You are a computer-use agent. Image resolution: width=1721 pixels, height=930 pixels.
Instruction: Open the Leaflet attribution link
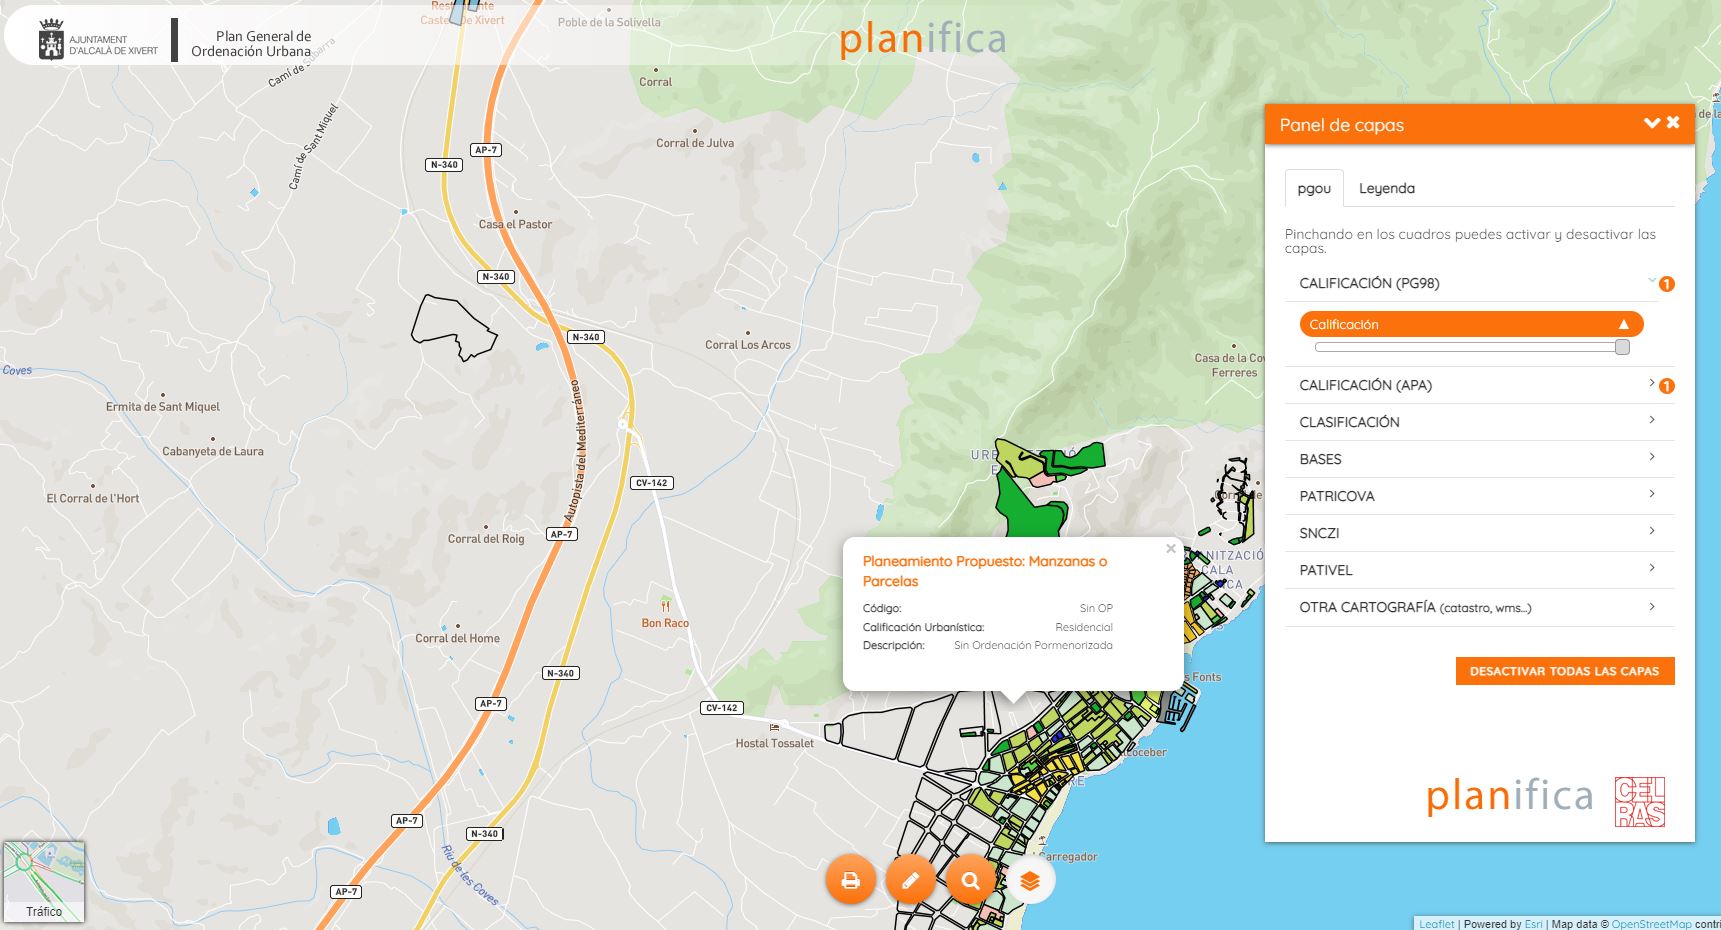coord(1437,924)
